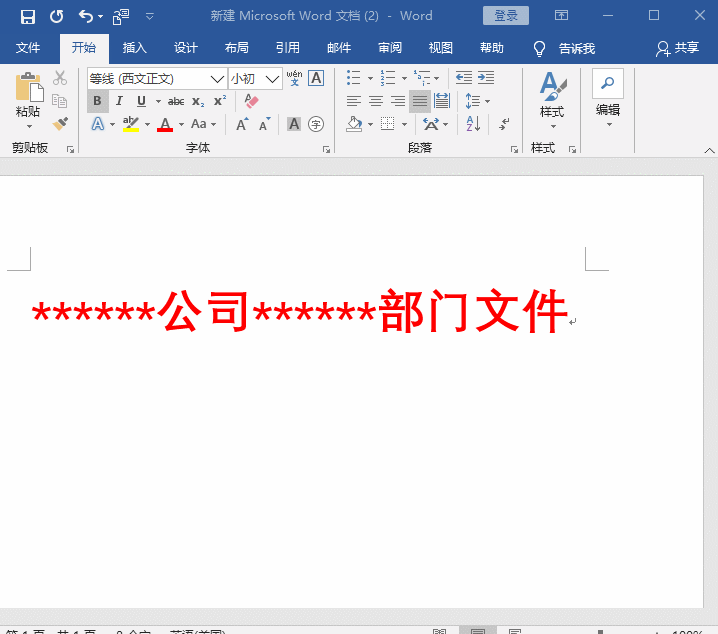Decrease font size with A down icon

pos(265,124)
